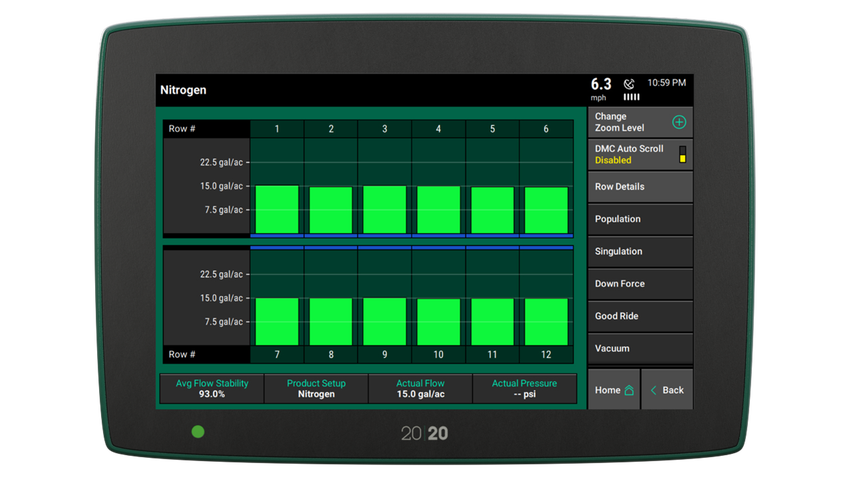The height and width of the screenshot is (478, 850).
Task: Open the Down Force page
Action: tap(640, 283)
